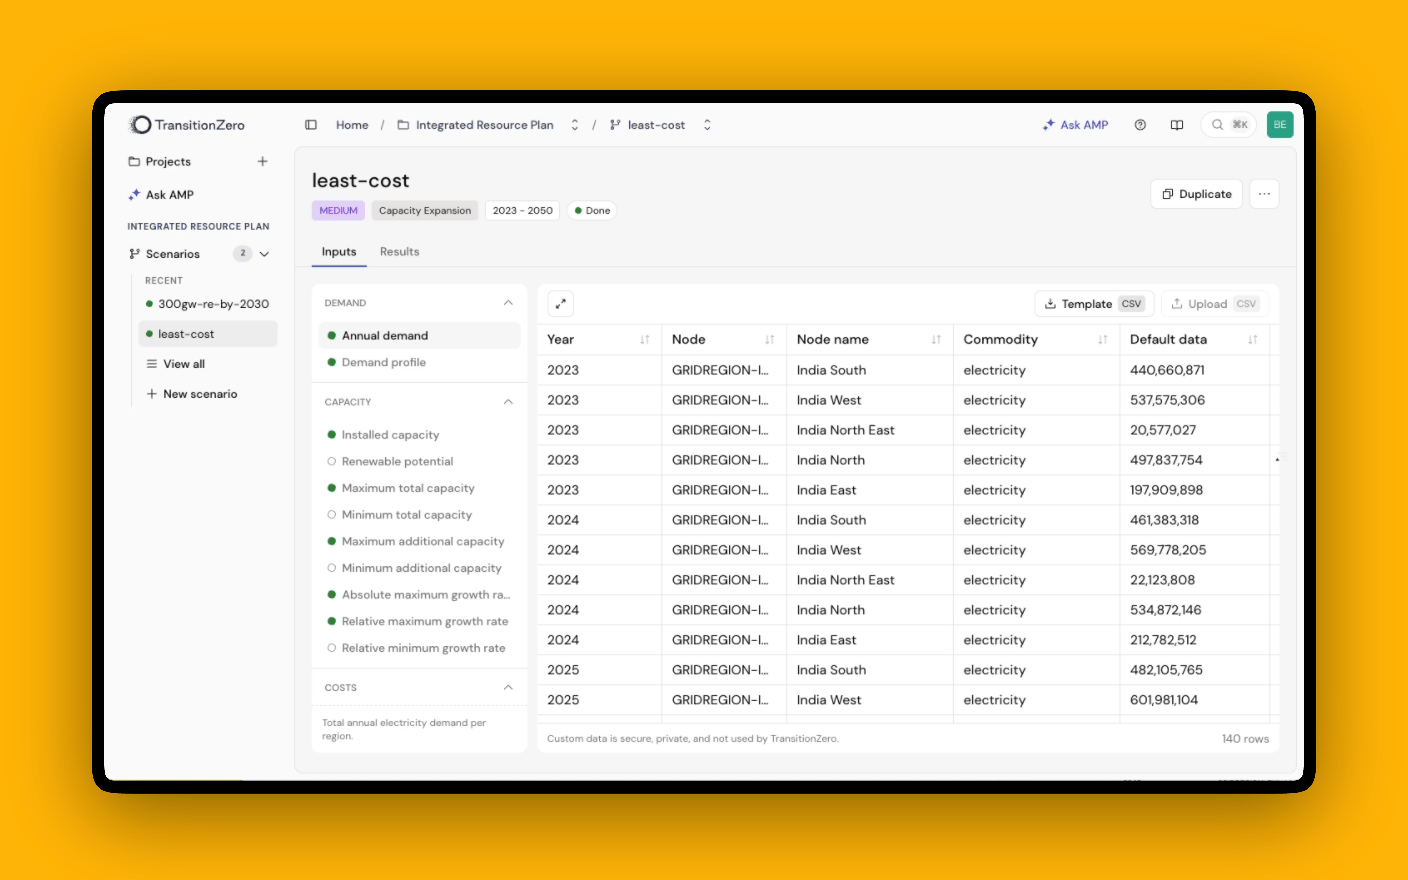Select the 300gw-re-by-2030 scenario
1408x880 pixels.
coord(207,304)
